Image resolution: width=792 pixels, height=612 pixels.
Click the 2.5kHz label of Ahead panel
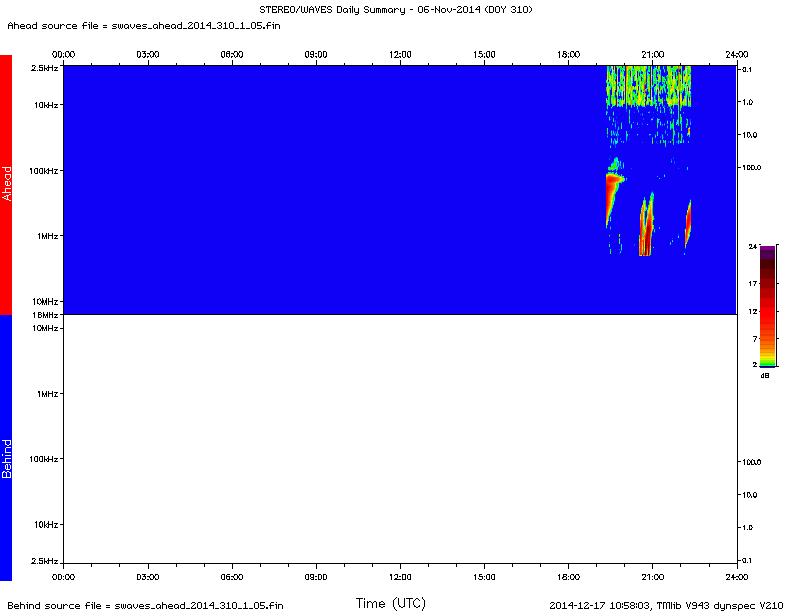[44, 68]
